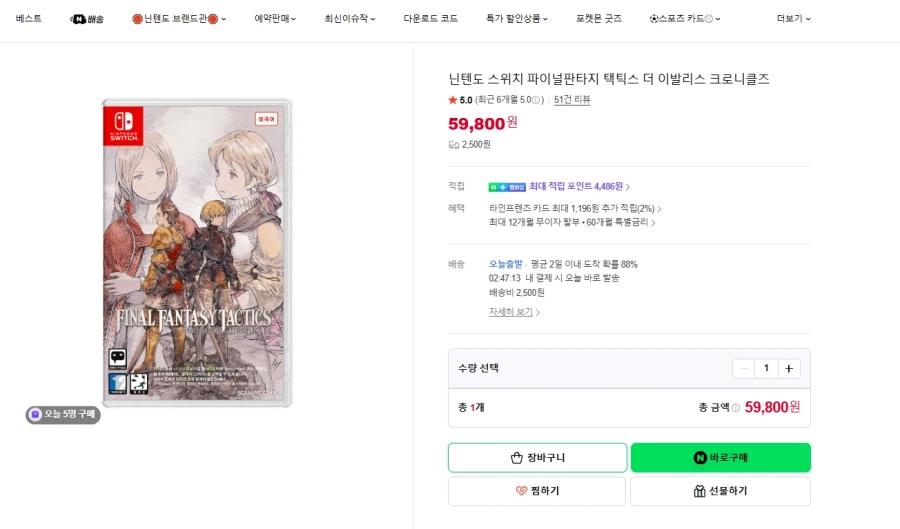Click the N+ 멤버십 badge icon
This screenshot has width=900, height=529.
507,187
